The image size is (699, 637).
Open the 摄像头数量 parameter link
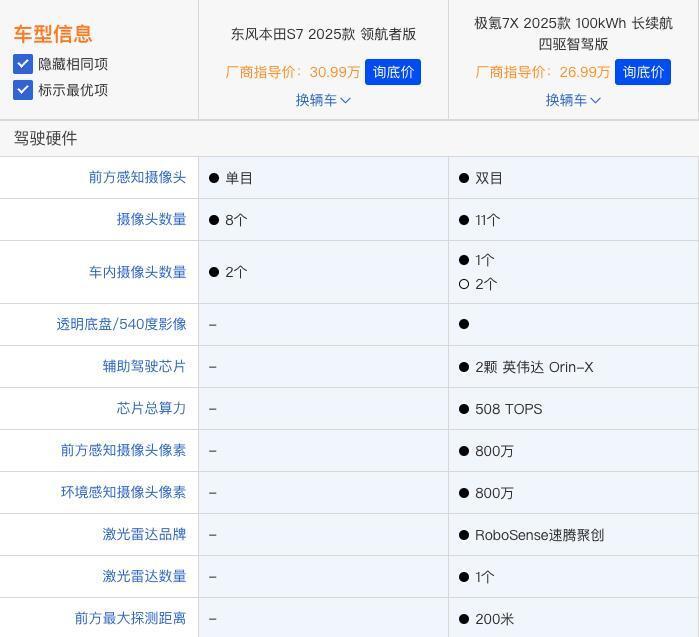151,219
